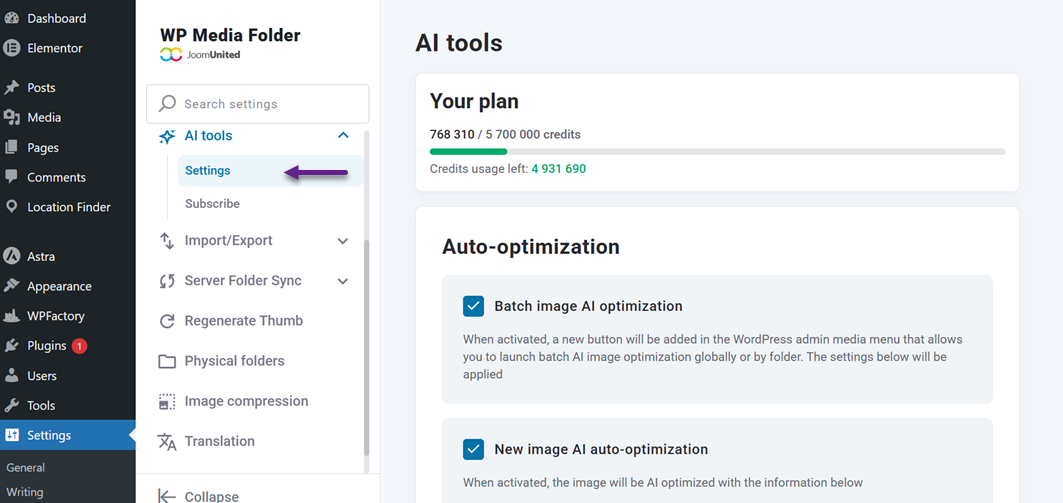This screenshot has width=1063, height=503.
Task: Click the Physical folders folder icon
Action: 167,361
